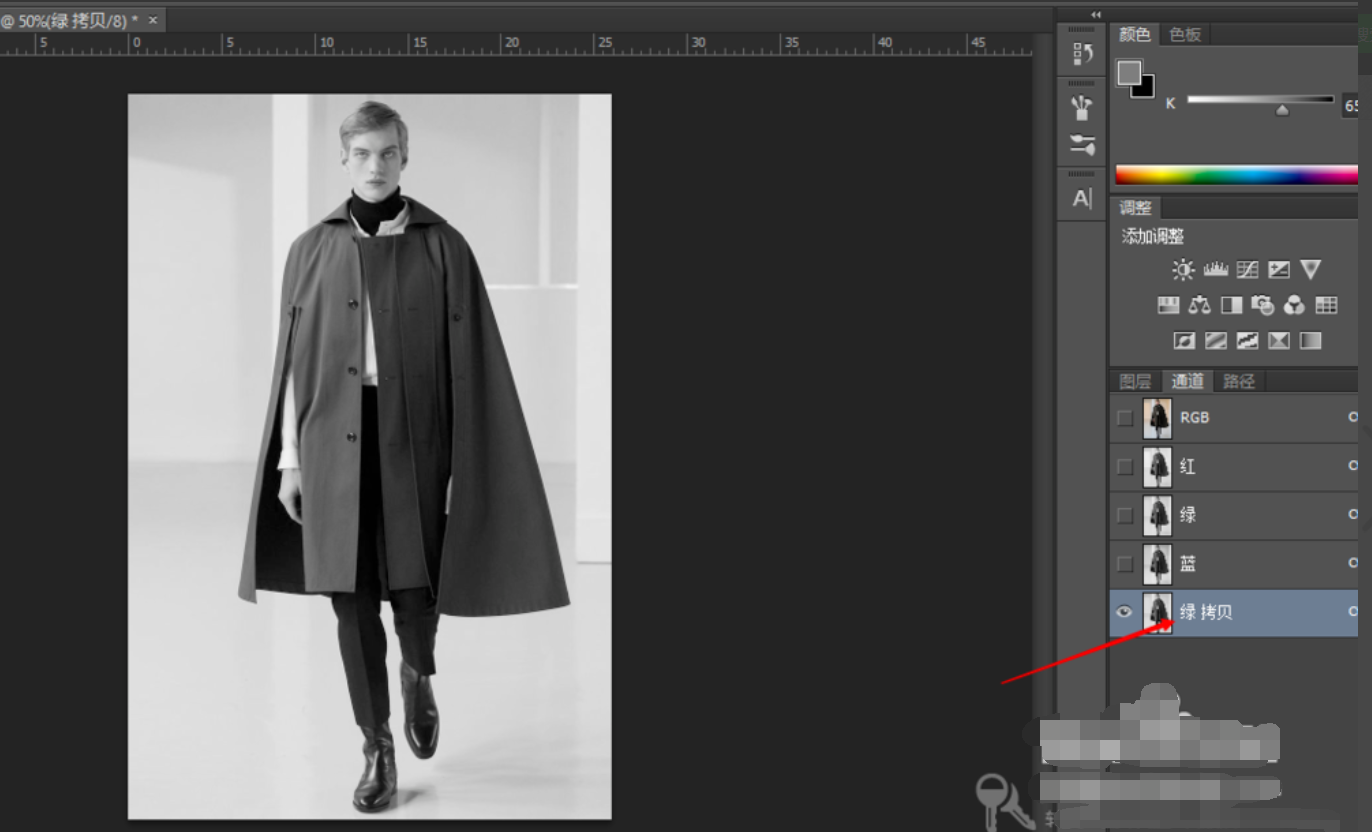
Task: Click the X-box adjustment icon in bottom row
Action: coord(1279,341)
